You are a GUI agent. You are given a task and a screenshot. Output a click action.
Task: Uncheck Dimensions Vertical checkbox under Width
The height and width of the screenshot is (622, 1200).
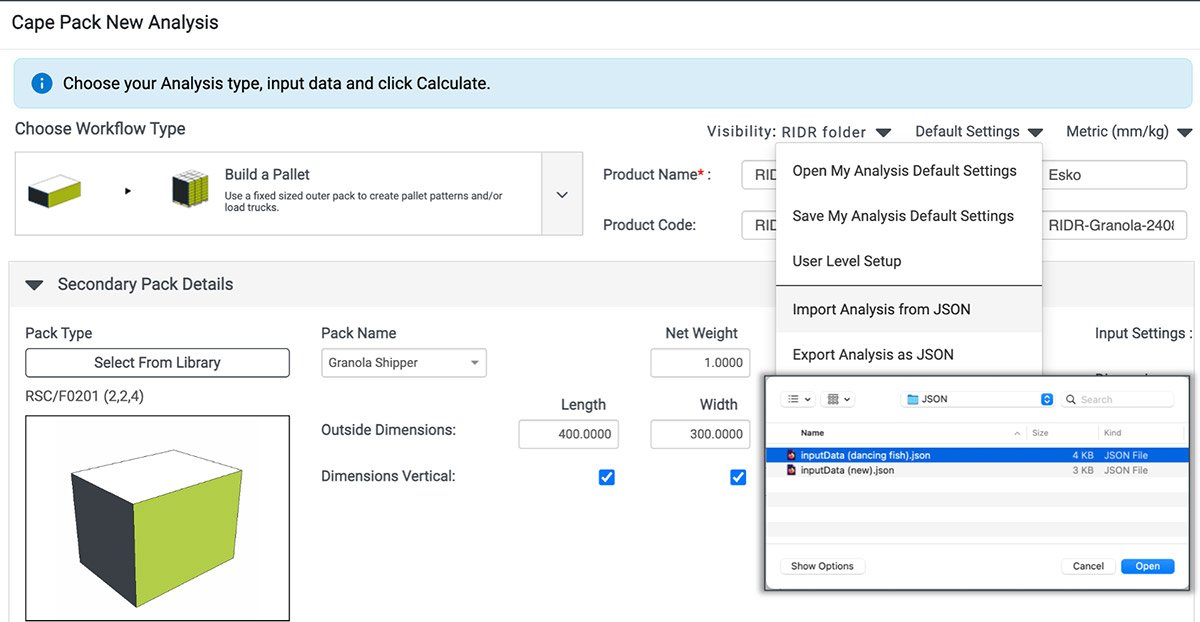[x=738, y=478]
